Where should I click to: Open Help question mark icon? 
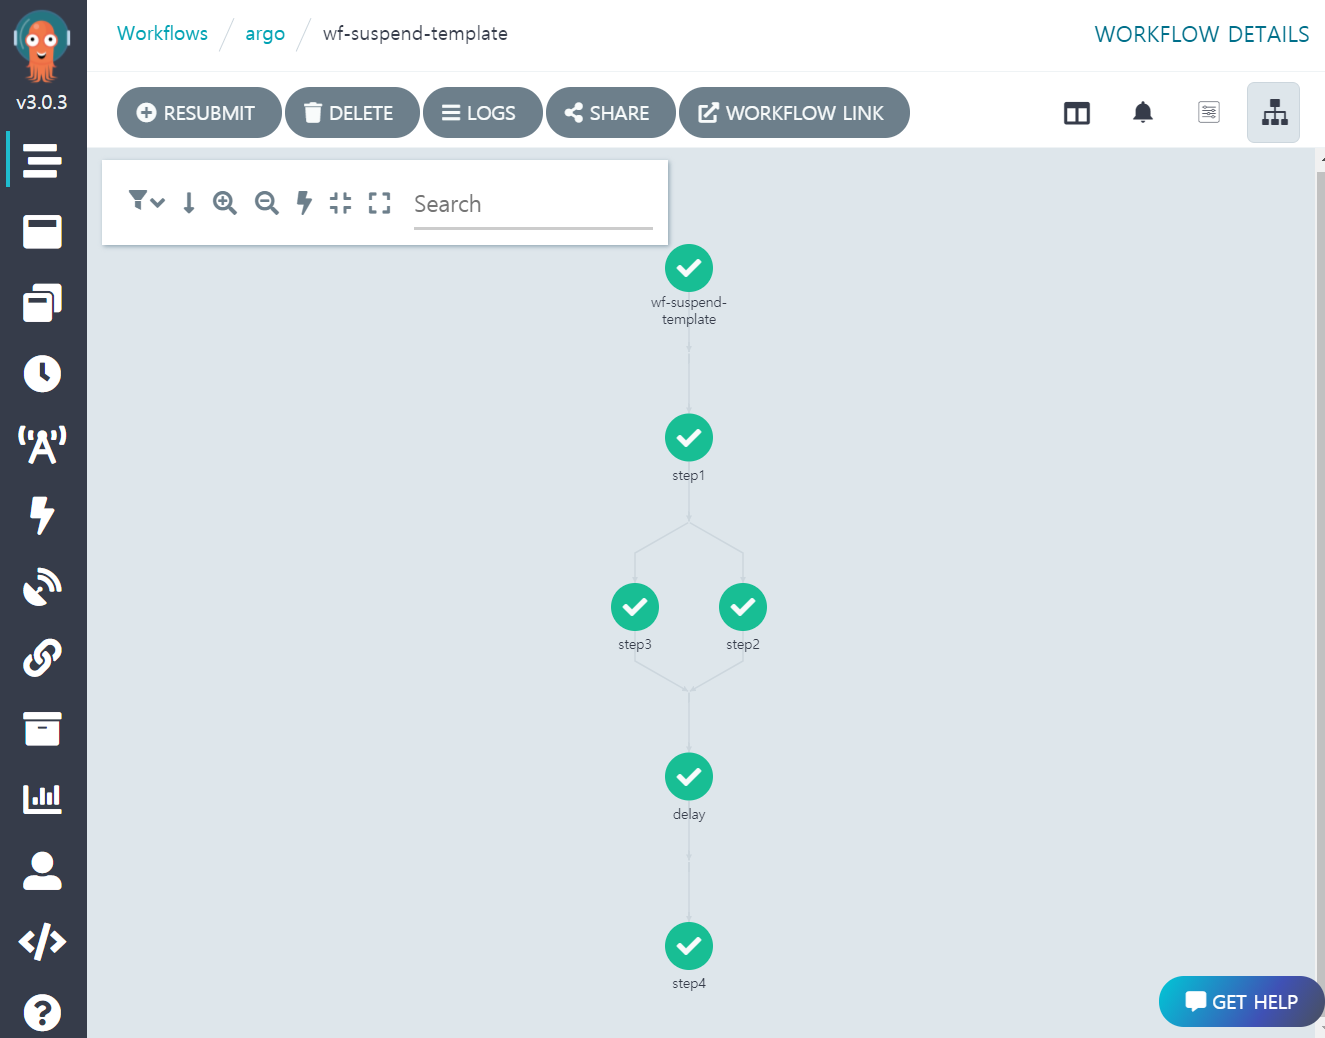point(42,1012)
